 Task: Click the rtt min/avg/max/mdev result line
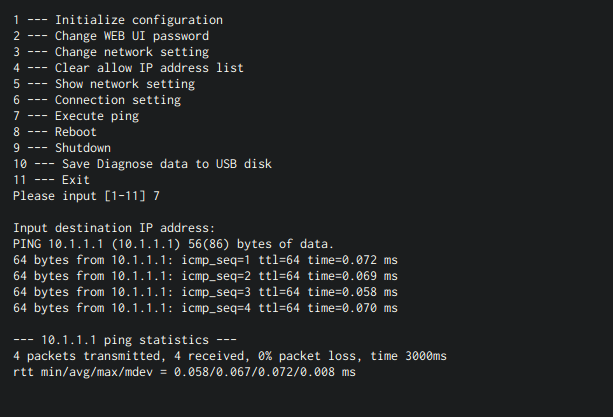(184, 372)
